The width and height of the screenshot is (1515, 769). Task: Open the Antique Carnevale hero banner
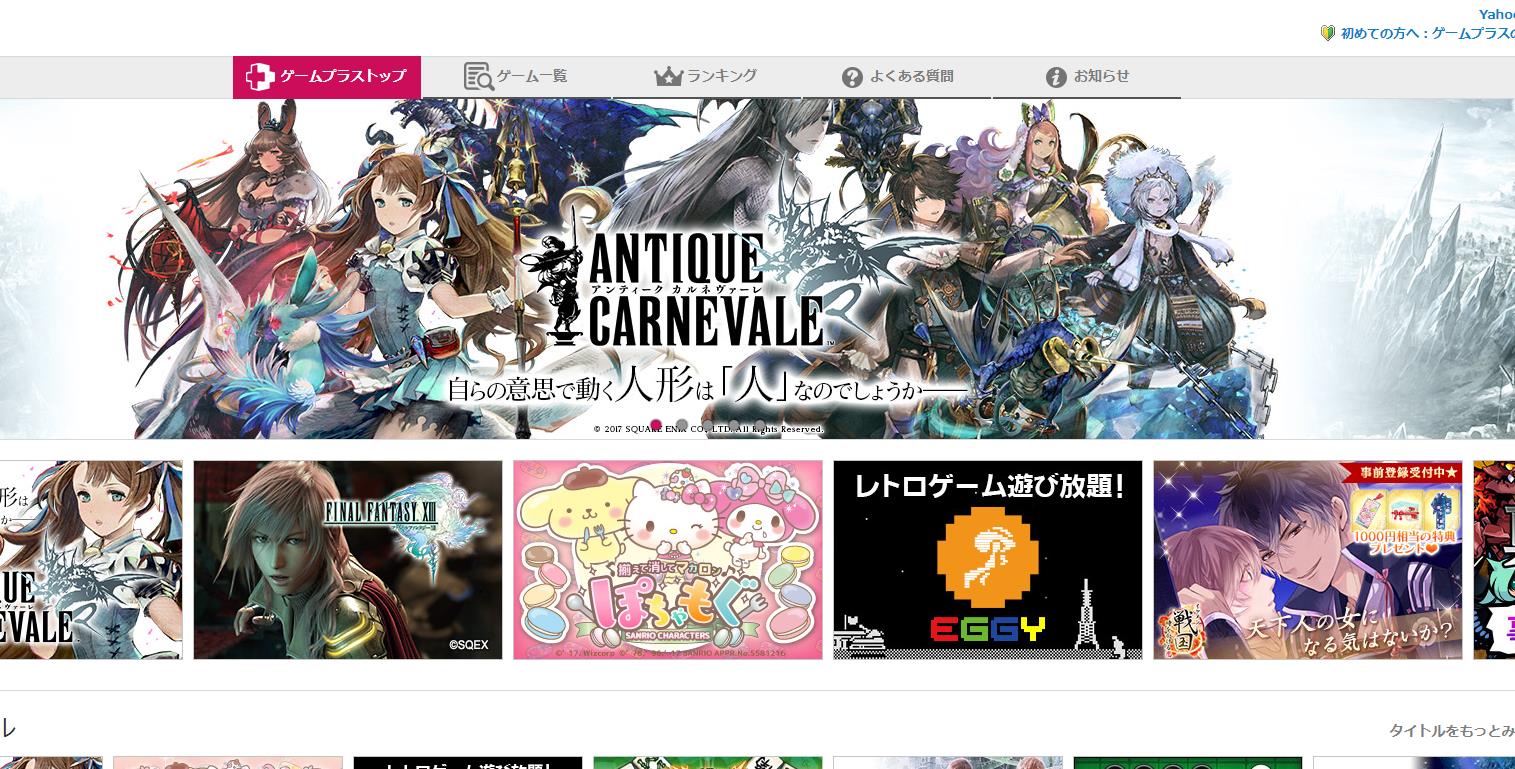point(757,268)
